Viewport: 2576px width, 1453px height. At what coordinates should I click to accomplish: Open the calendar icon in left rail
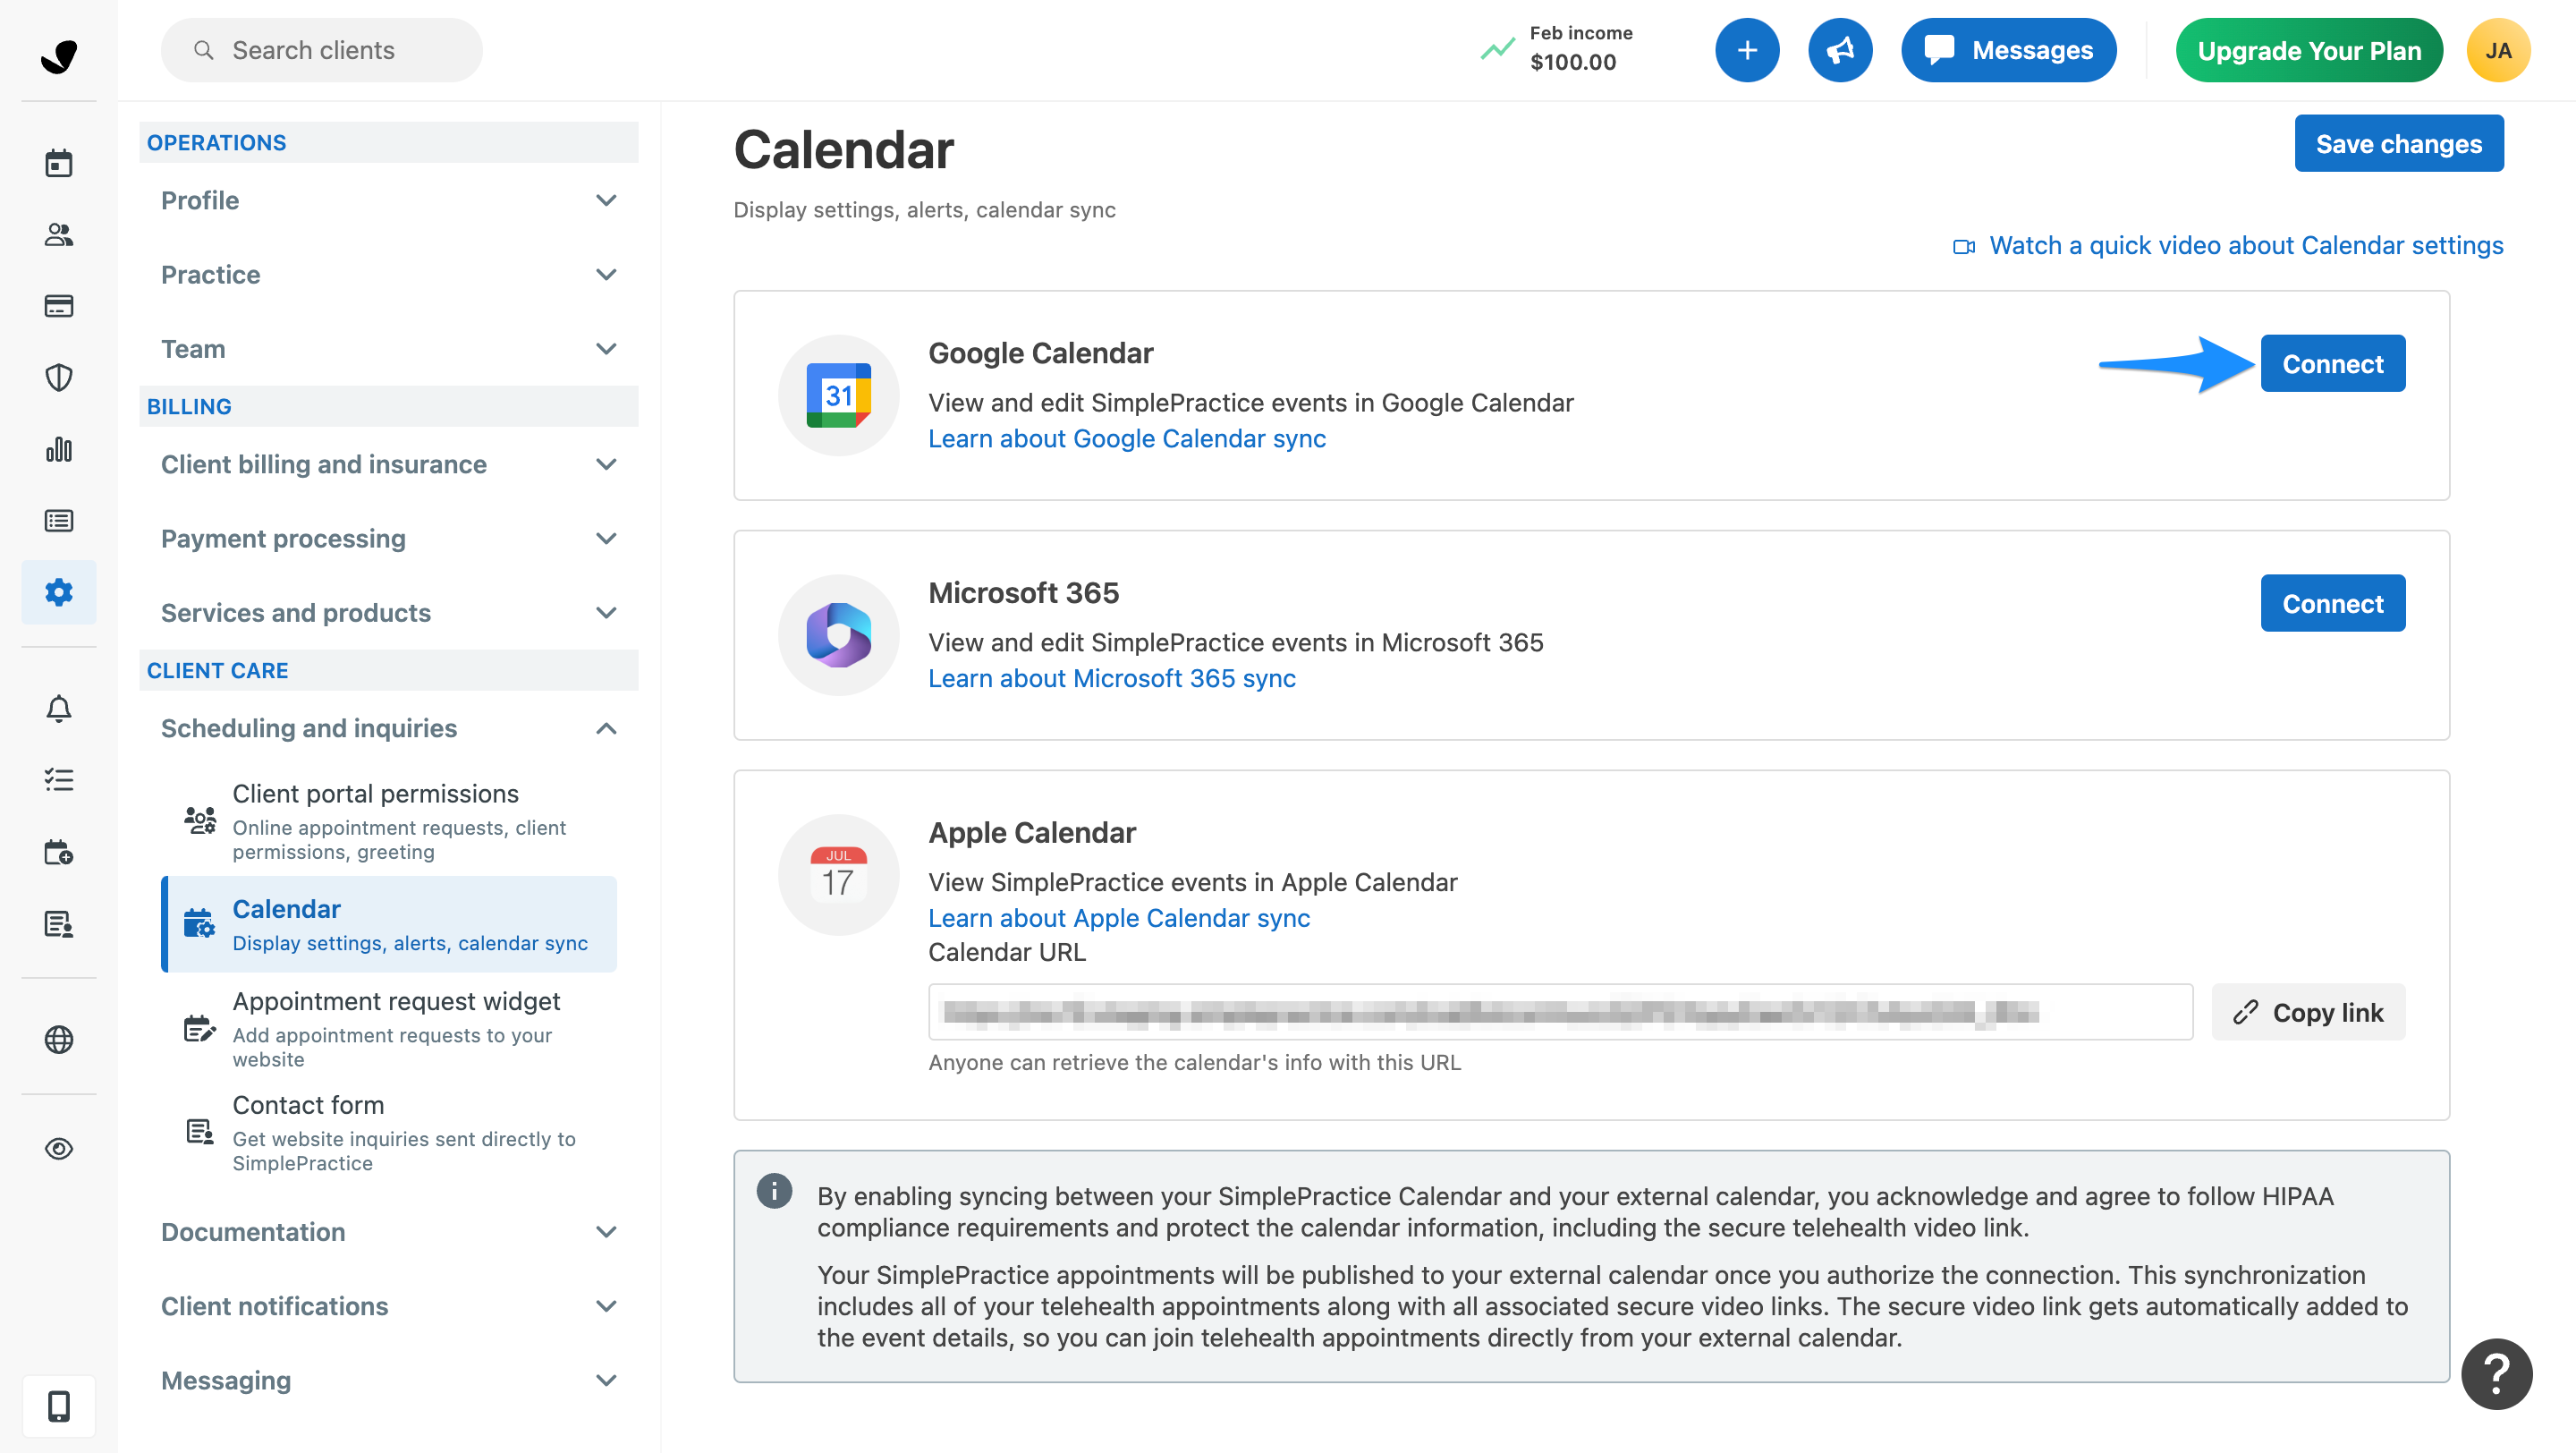pyautogui.click(x=59, y=163)
